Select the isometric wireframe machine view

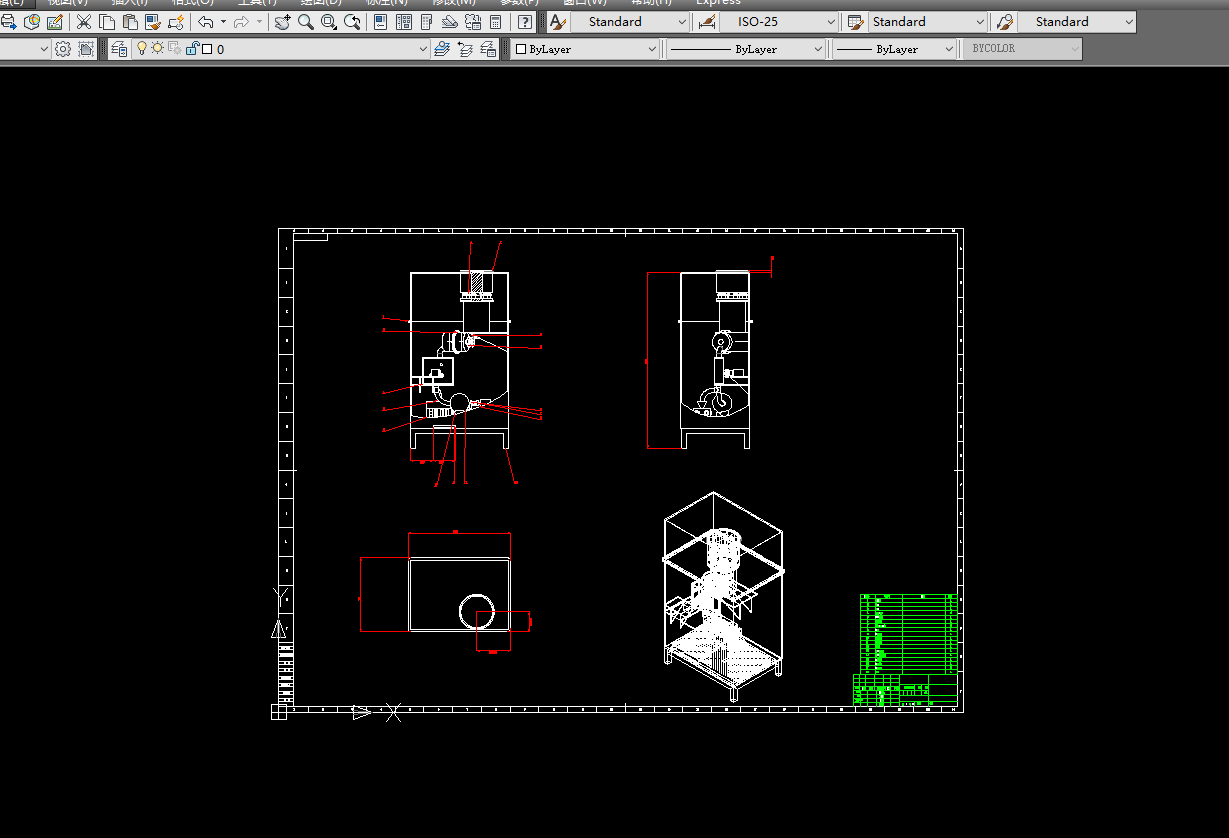[x=723, y=596]
